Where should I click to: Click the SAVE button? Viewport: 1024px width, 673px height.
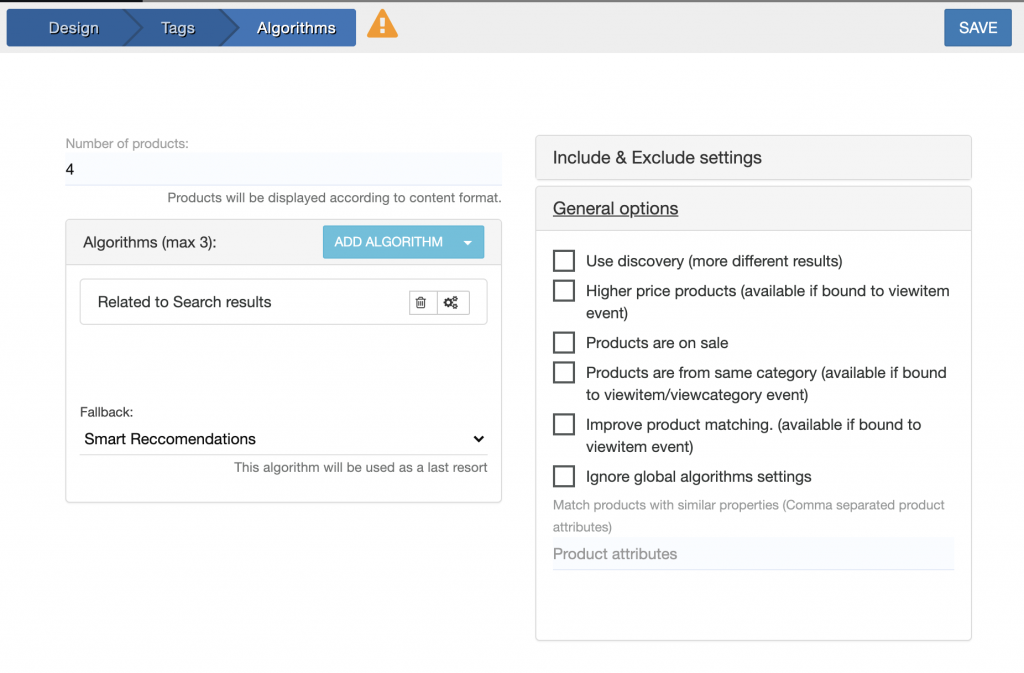tap(978, 27)
